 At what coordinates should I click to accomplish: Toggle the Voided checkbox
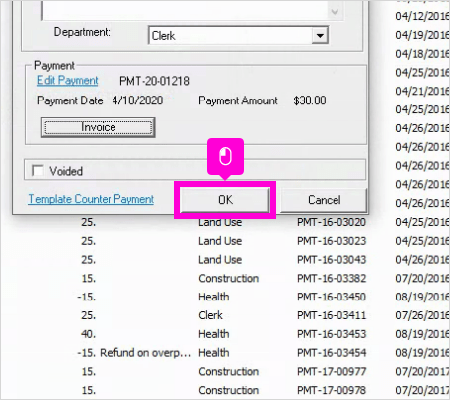[x=38, y=170]
